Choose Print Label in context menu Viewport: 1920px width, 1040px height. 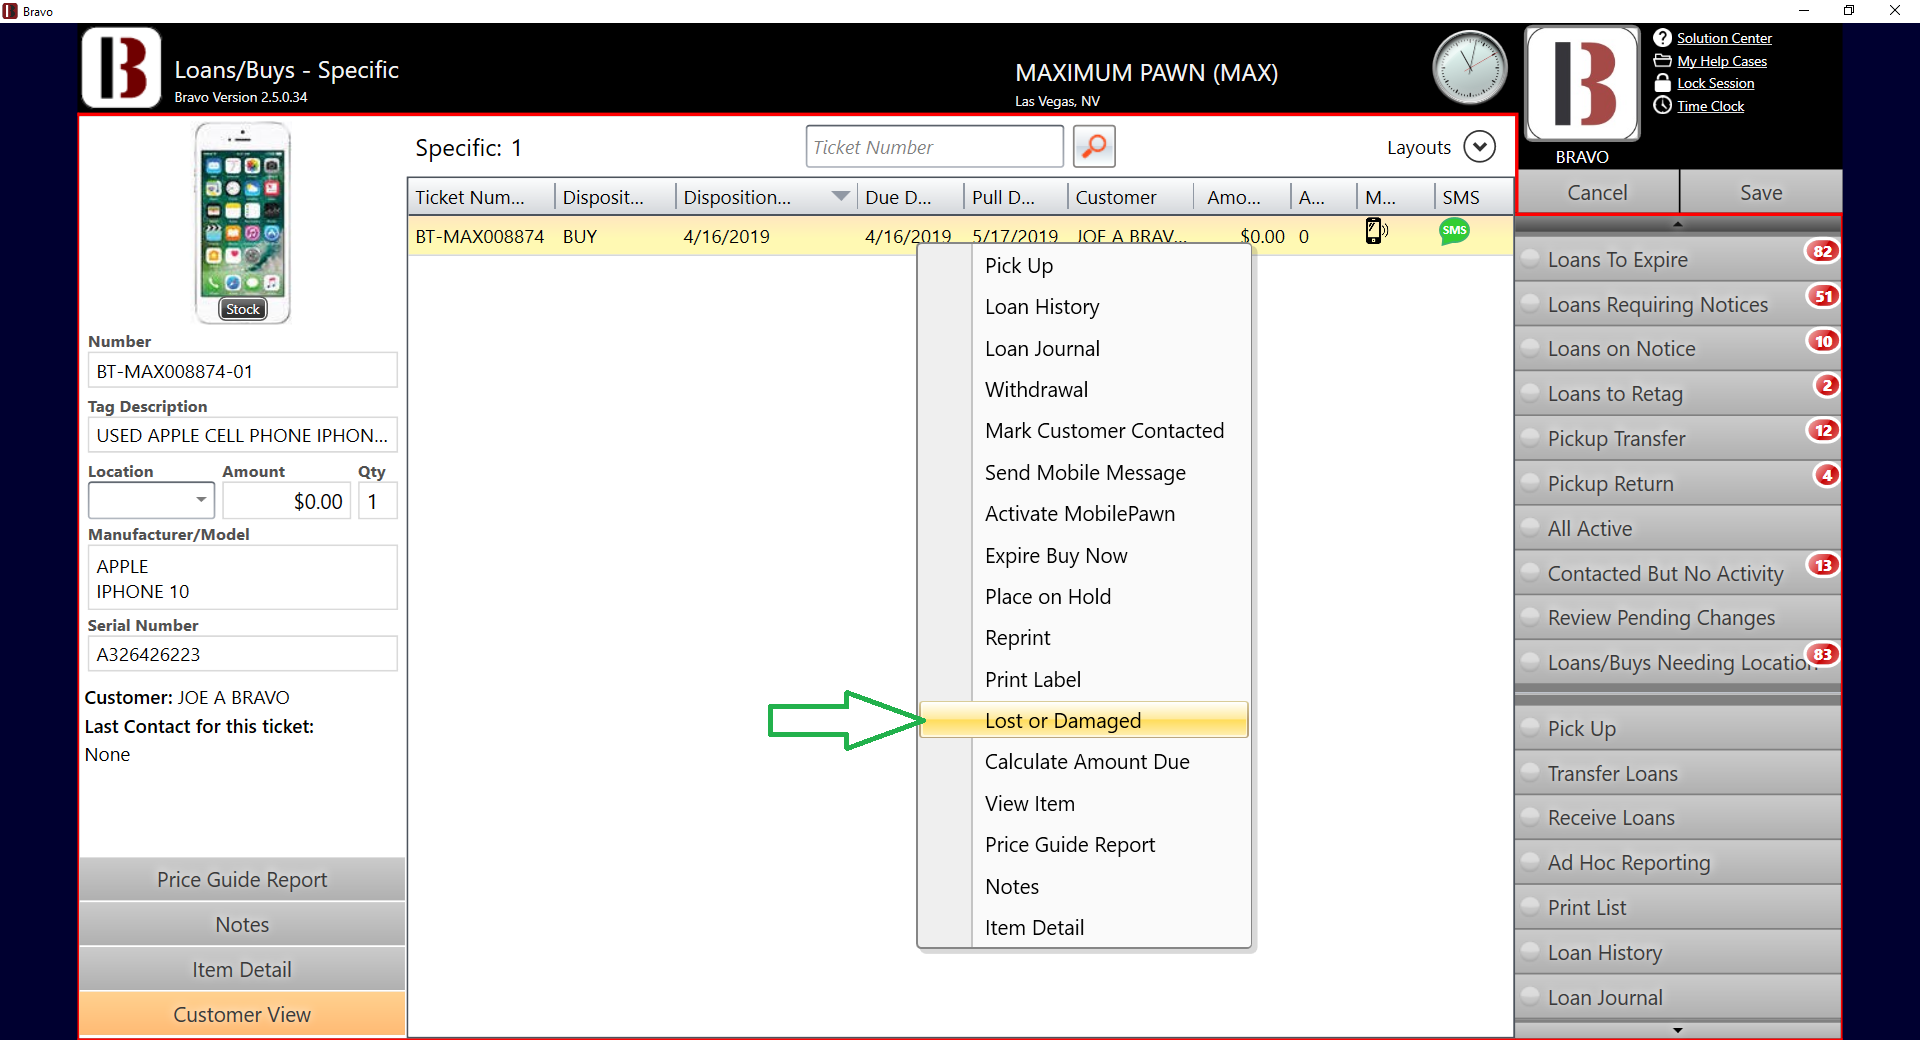pyautogui.click(x=1084, y=680)
